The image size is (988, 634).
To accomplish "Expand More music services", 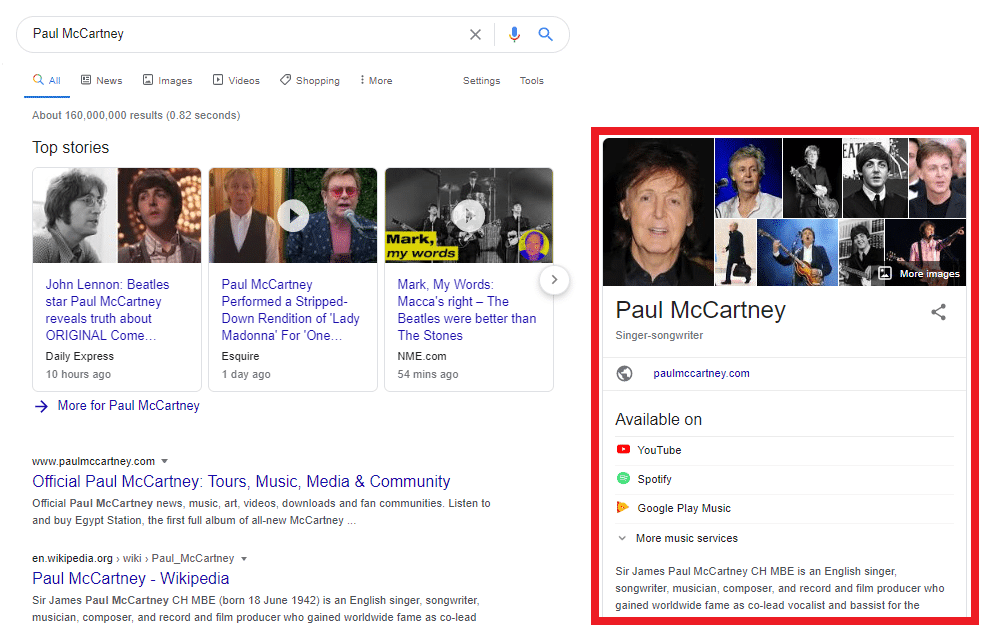I will coord(686,538).
